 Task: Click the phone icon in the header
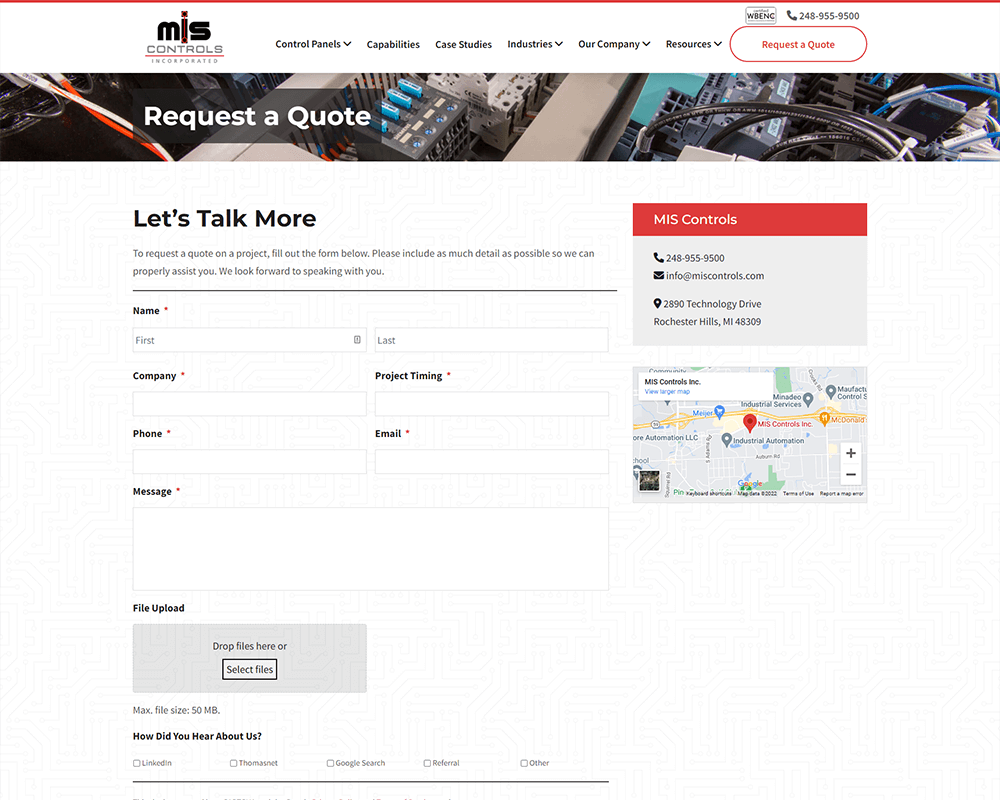(x=792, y=15)
